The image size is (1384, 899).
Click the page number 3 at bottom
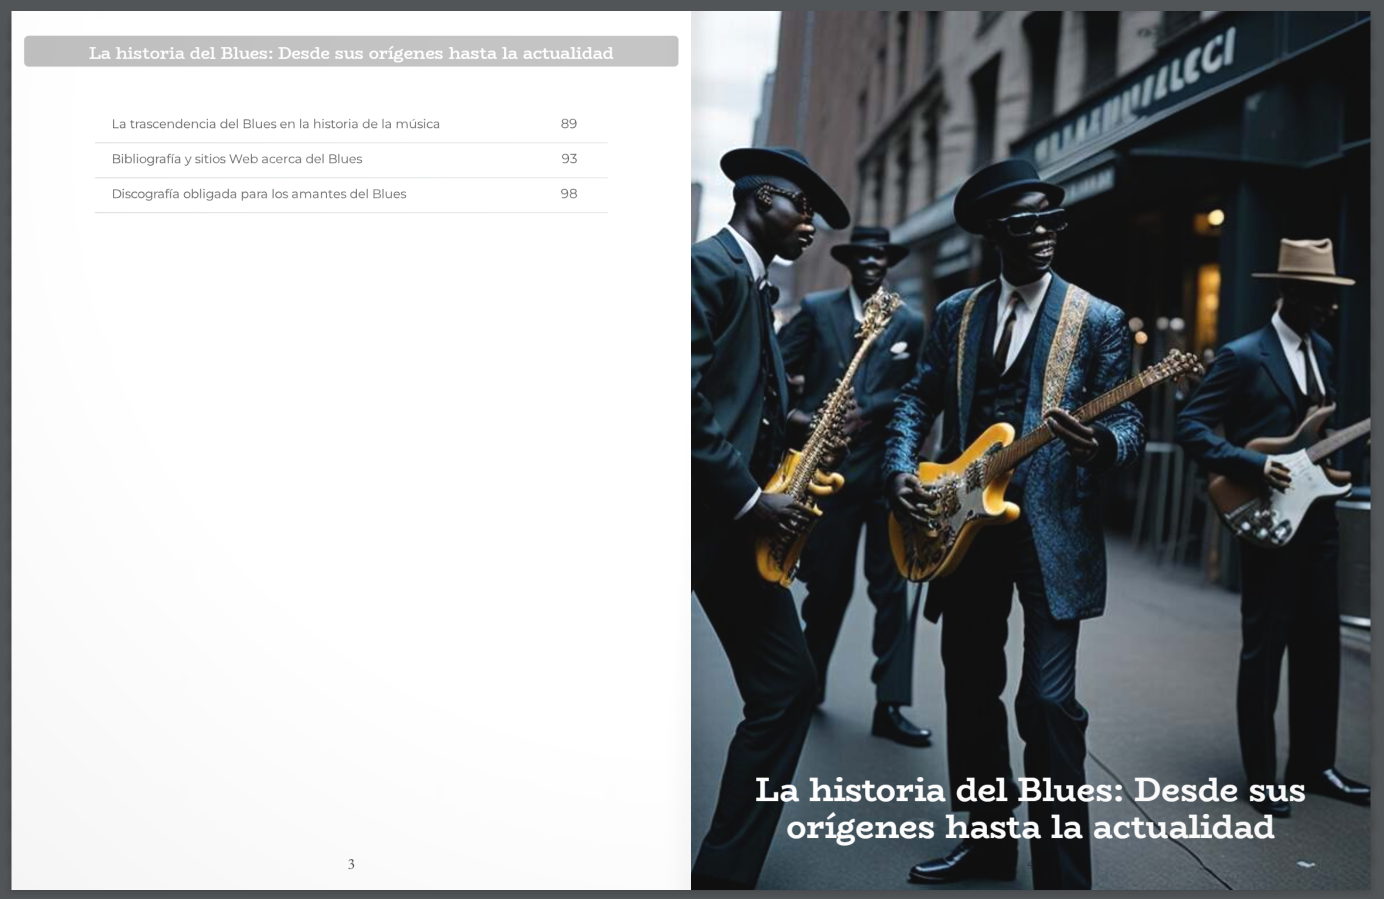(351, 864)
